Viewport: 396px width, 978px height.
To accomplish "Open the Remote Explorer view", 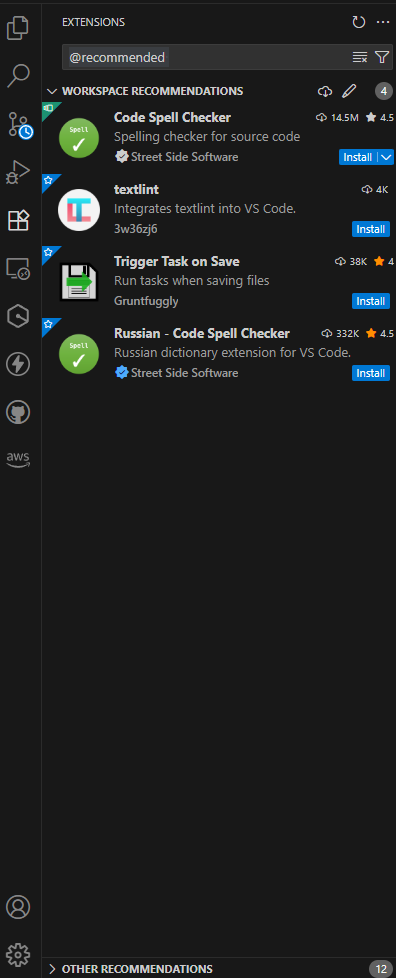I will [x=18, y=268].
